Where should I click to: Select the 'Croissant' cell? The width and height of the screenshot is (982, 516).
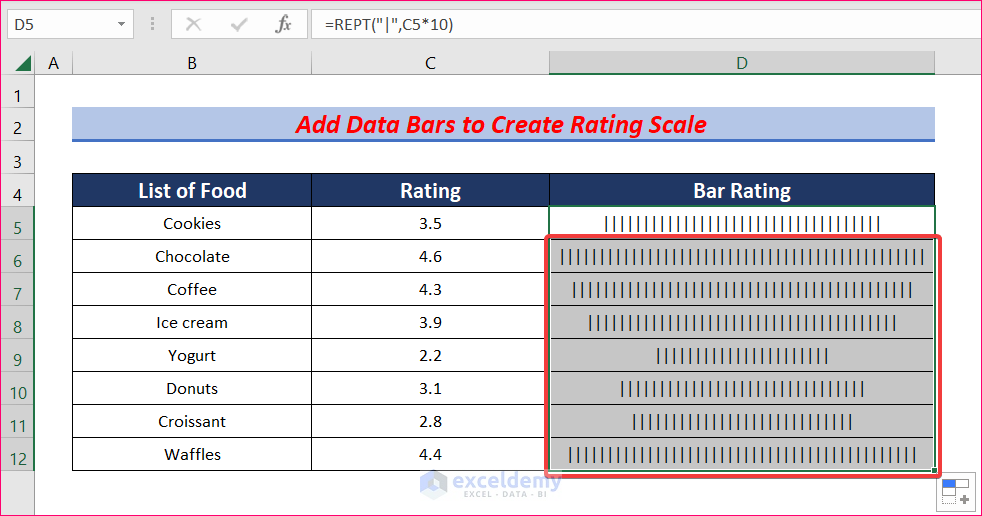point(192,421)
